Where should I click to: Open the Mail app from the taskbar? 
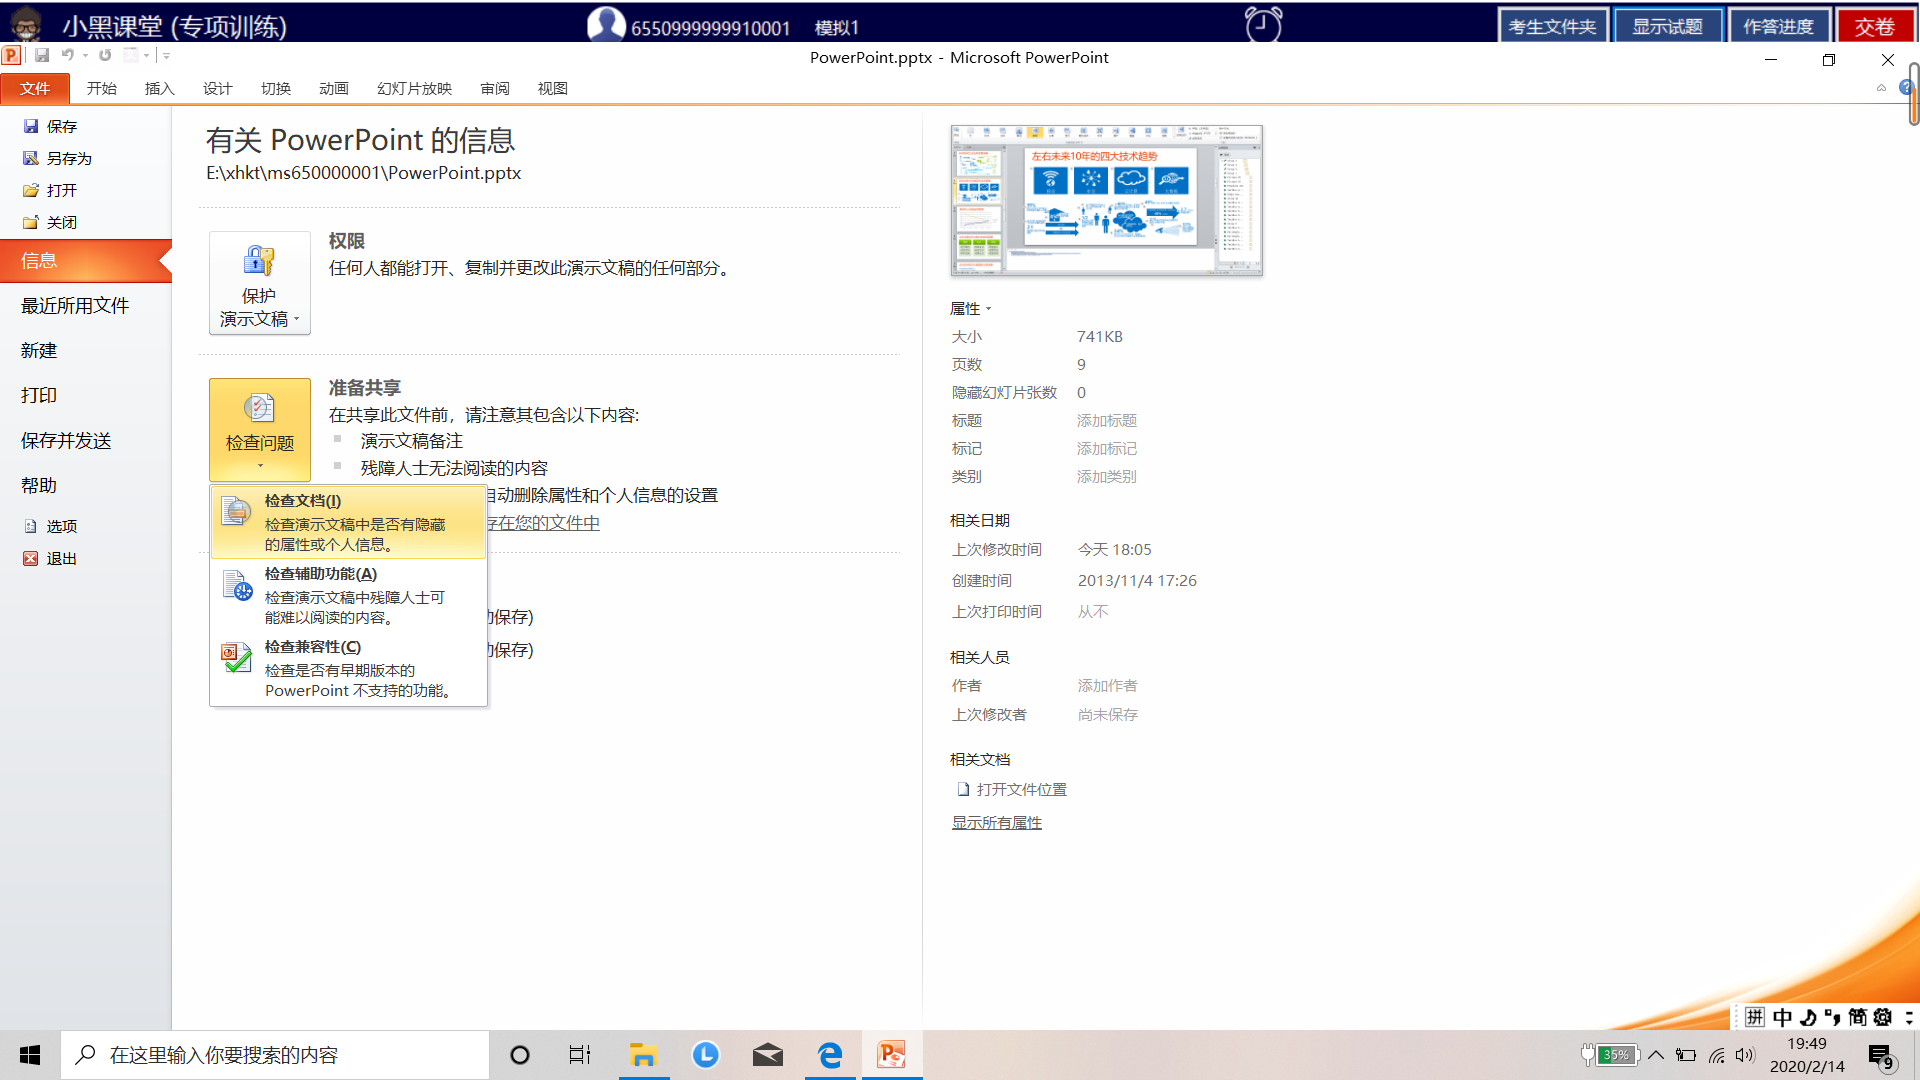pyautogui.click(x=768, y=1055)
